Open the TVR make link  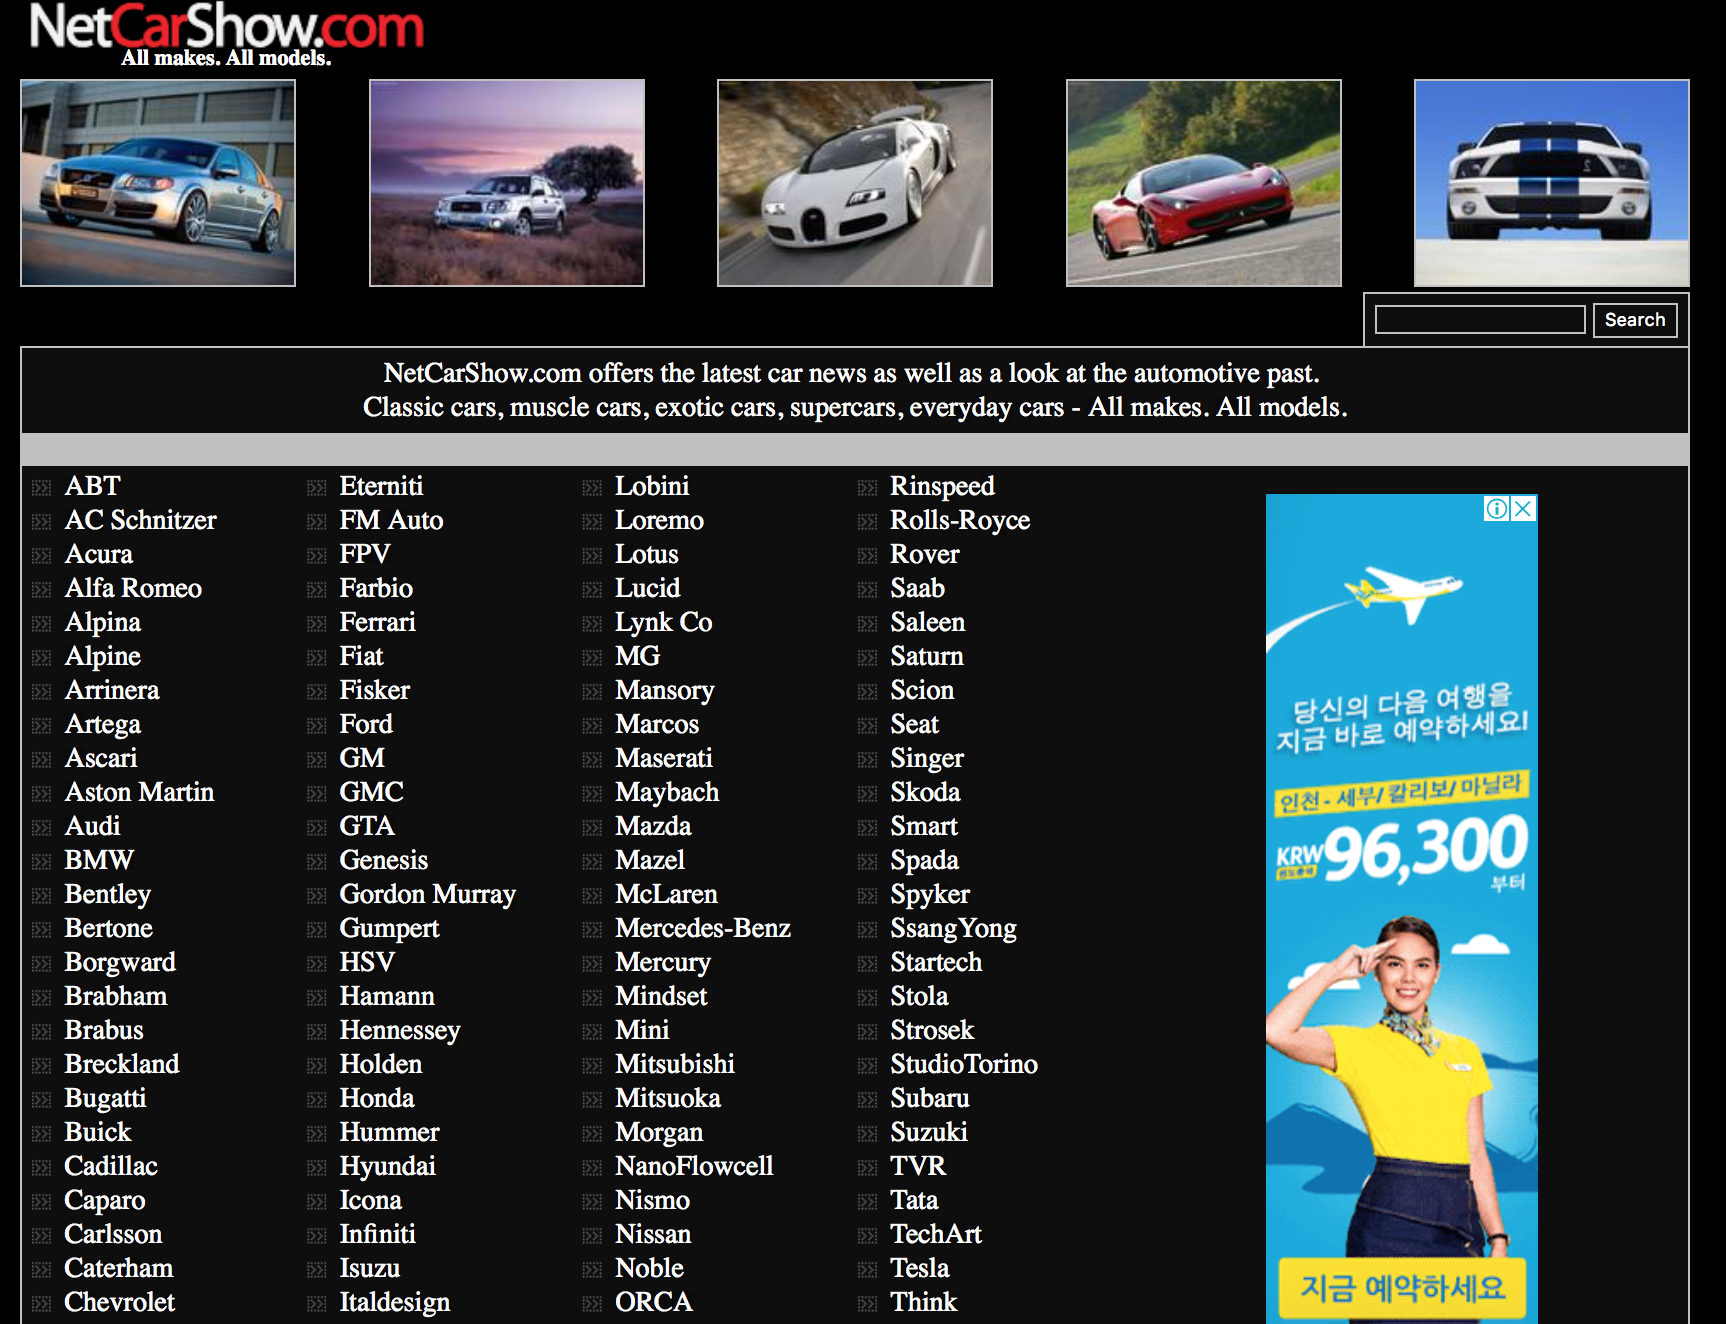pyautogui.click(x=918, y=1166)
